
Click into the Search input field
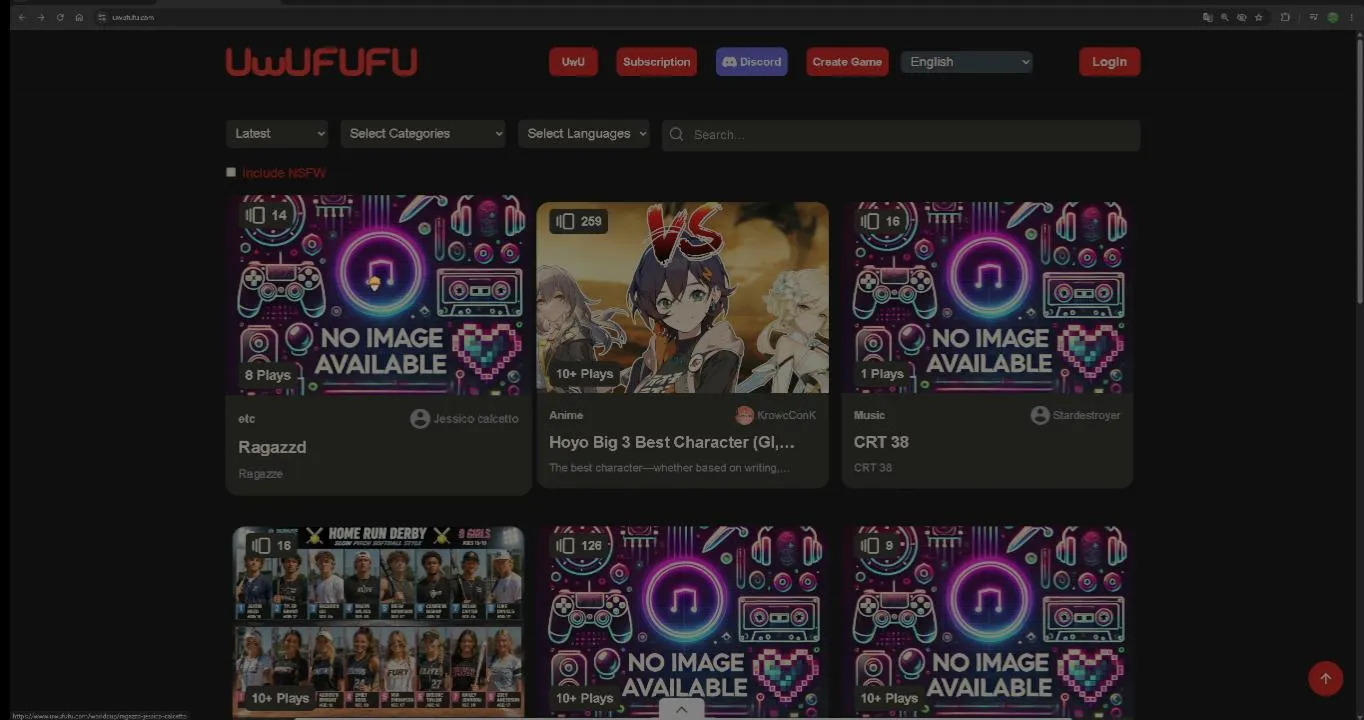click(901, 135)
